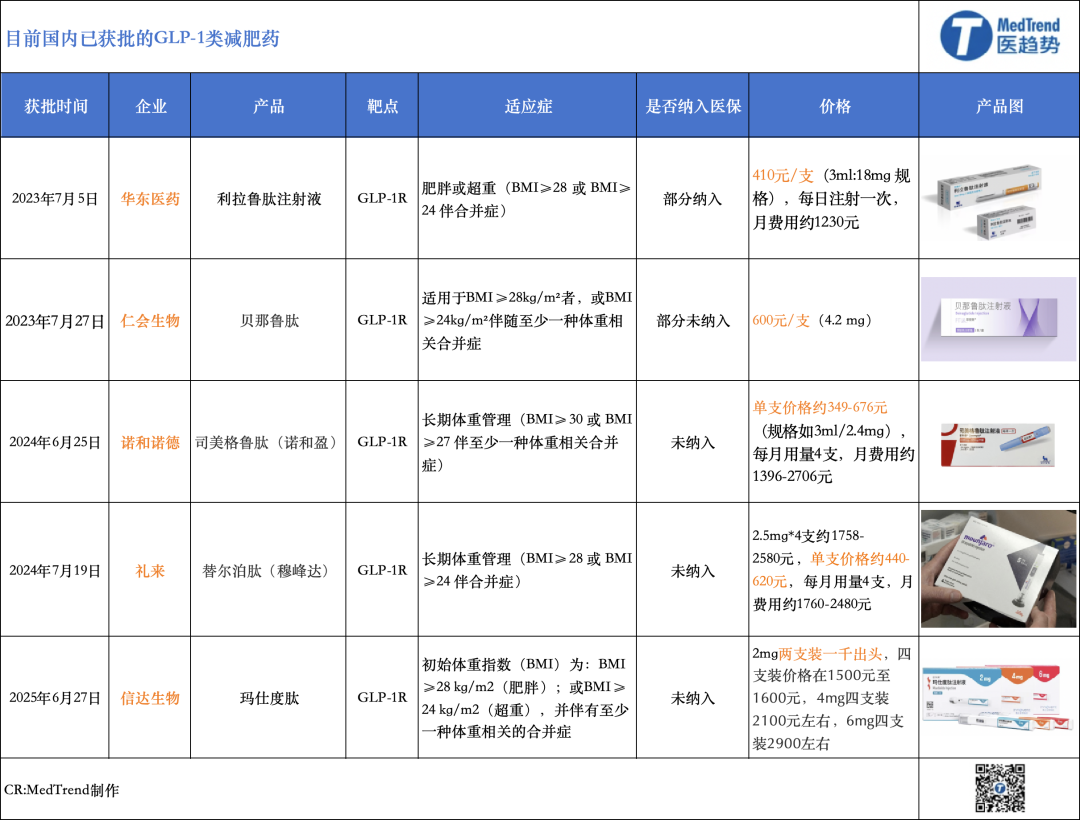Click the 产品 column header

pyautogui.click(x=269, y=106)
